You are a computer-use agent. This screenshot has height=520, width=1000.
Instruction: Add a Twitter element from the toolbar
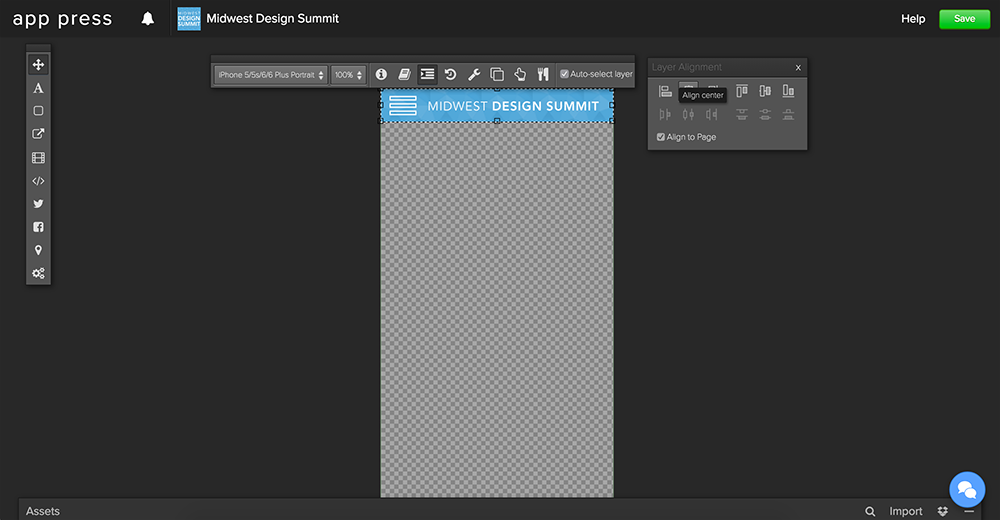pos(38,204)
